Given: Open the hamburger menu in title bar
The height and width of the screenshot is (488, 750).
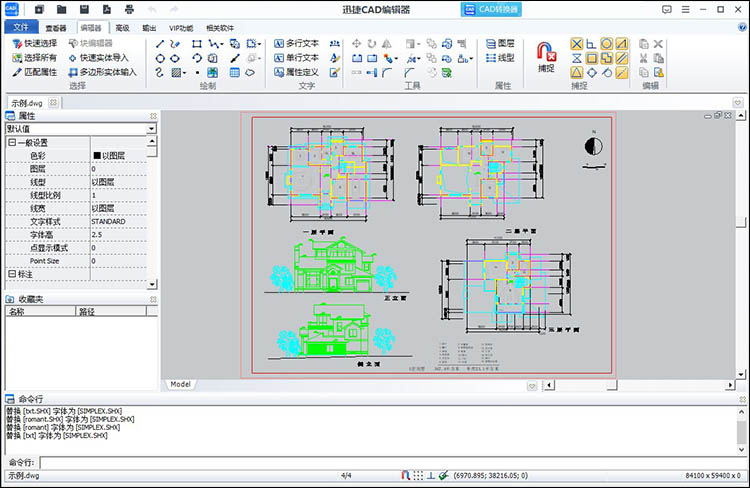Looking at the screenshot, I should tap(685, 9).
